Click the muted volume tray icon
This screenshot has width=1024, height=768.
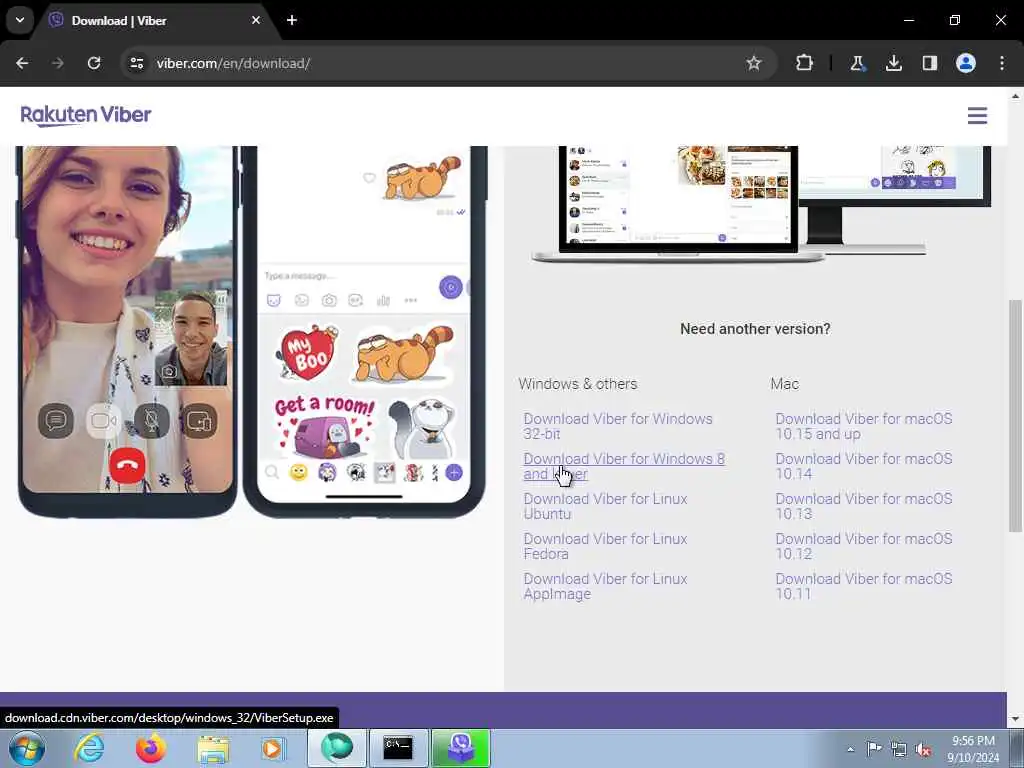point(923,749)
